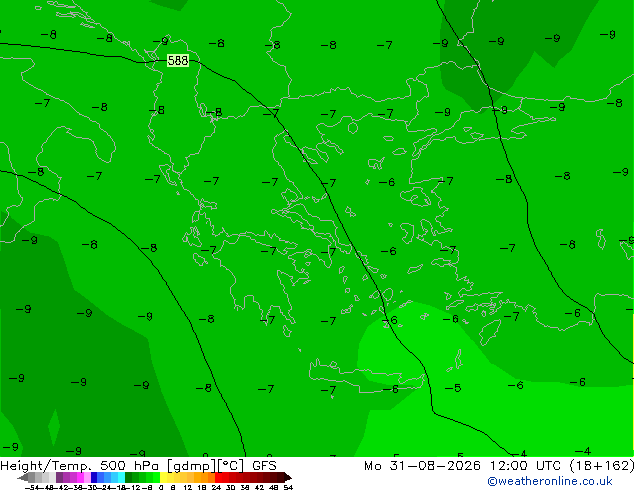Viewport: 634px width, 490px height.
Task: Click the 500 hPa level text
Action: (130, 466)
